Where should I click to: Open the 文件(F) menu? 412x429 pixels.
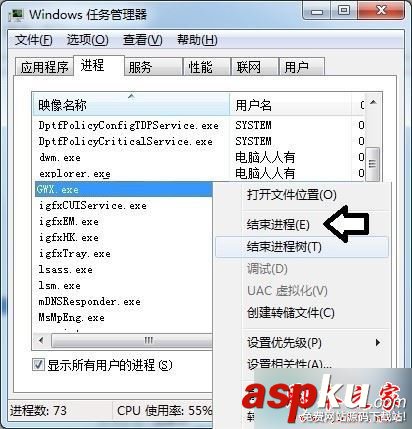(x=34, y=40)
